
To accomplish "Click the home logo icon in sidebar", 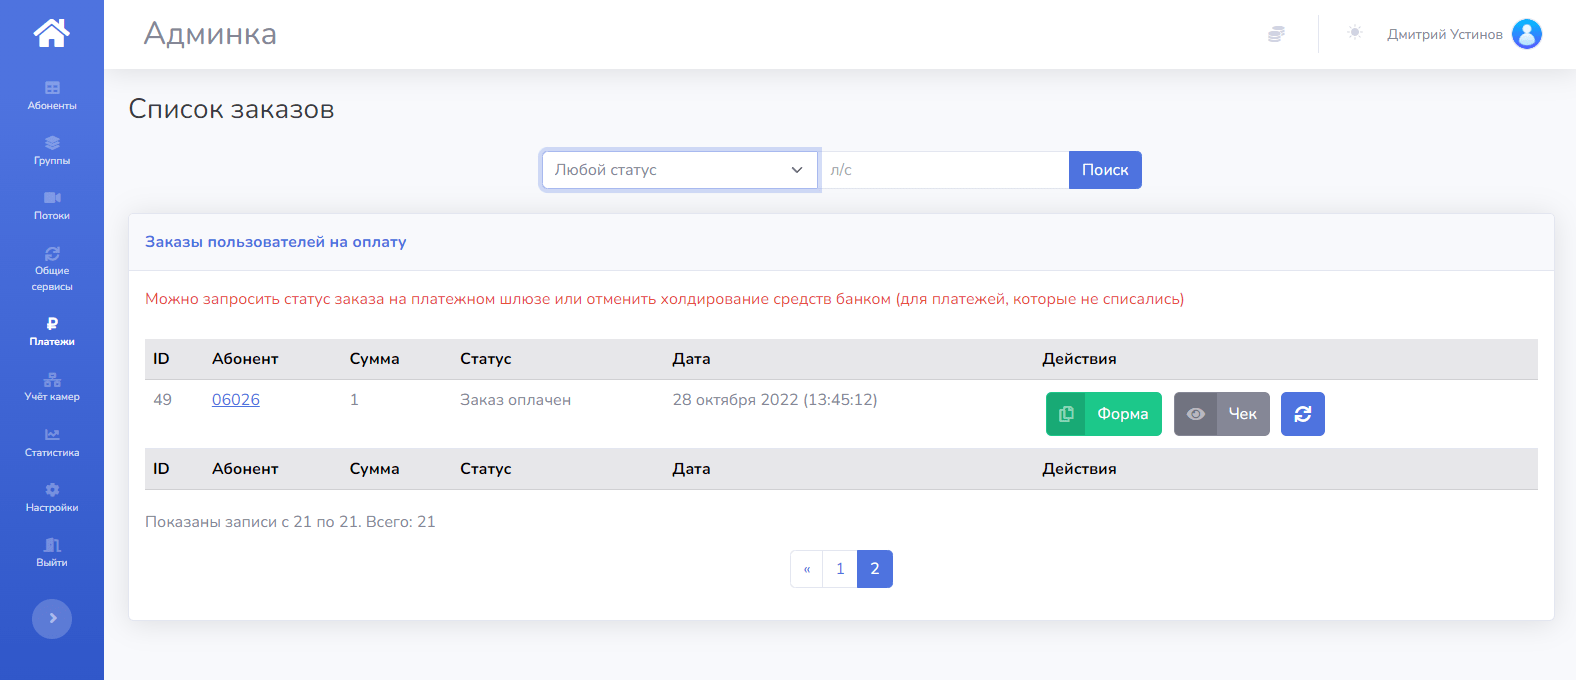I will coord(51,33).
